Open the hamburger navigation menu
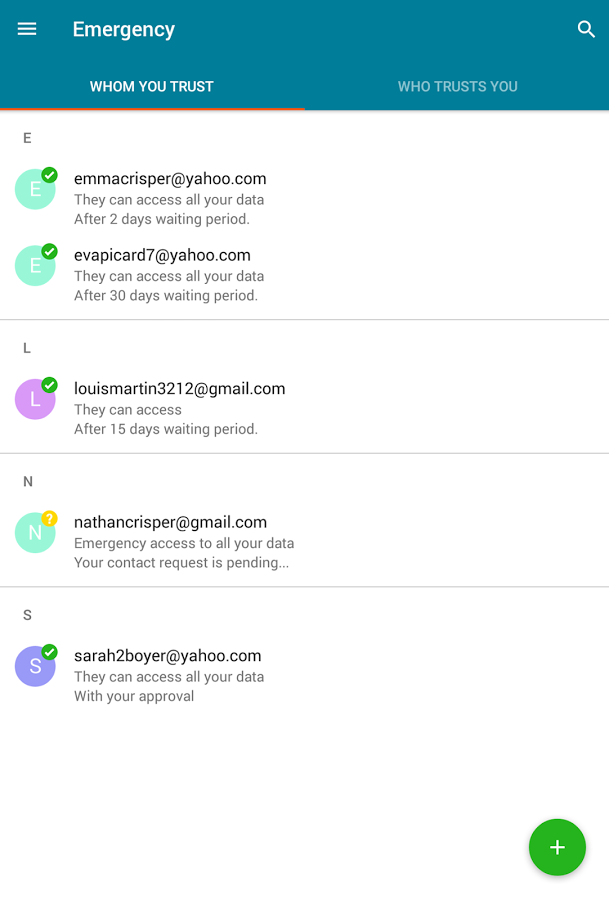 (27, 29)
